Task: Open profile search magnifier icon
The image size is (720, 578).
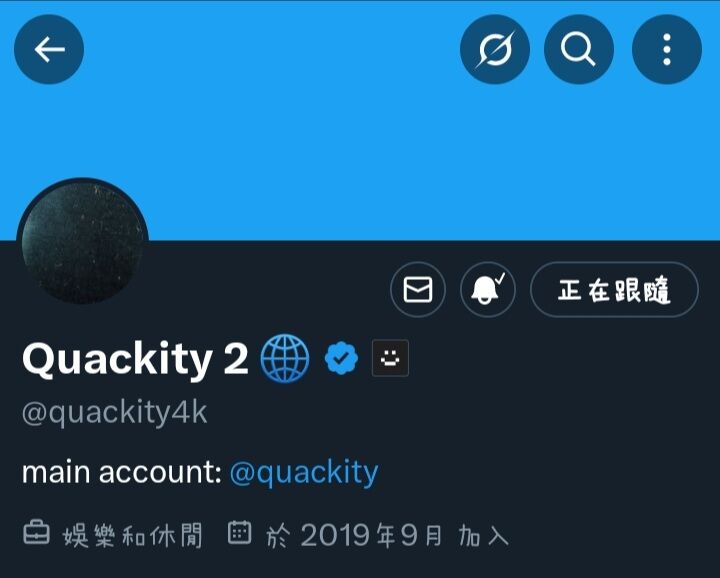Action: click(579, 49)
